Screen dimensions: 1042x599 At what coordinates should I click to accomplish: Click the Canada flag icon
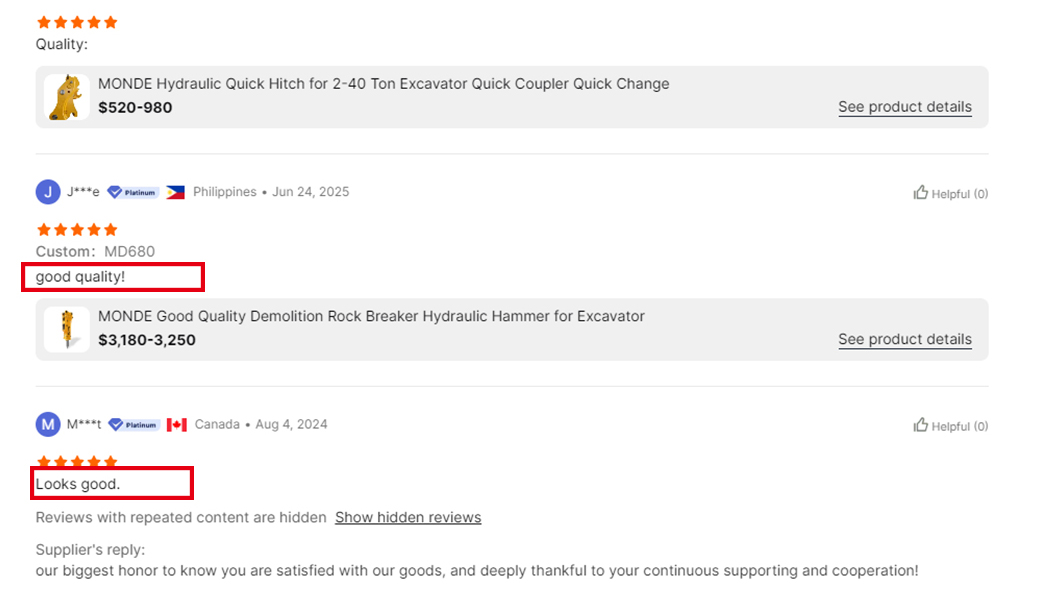pos(177,424)
